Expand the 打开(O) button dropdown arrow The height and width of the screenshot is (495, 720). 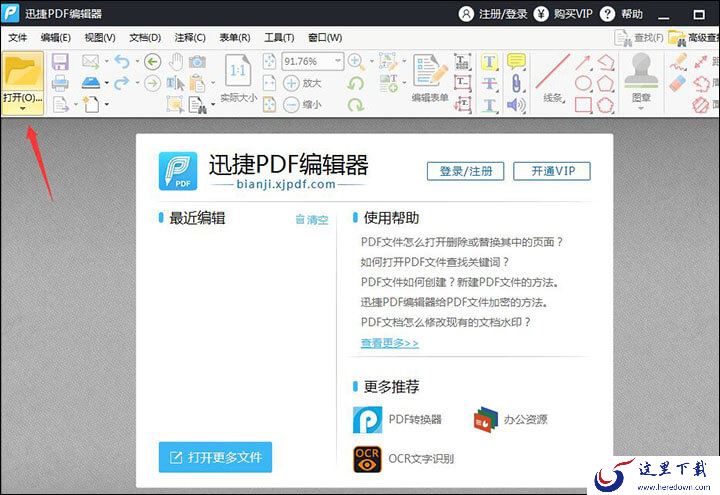point(22,109)
